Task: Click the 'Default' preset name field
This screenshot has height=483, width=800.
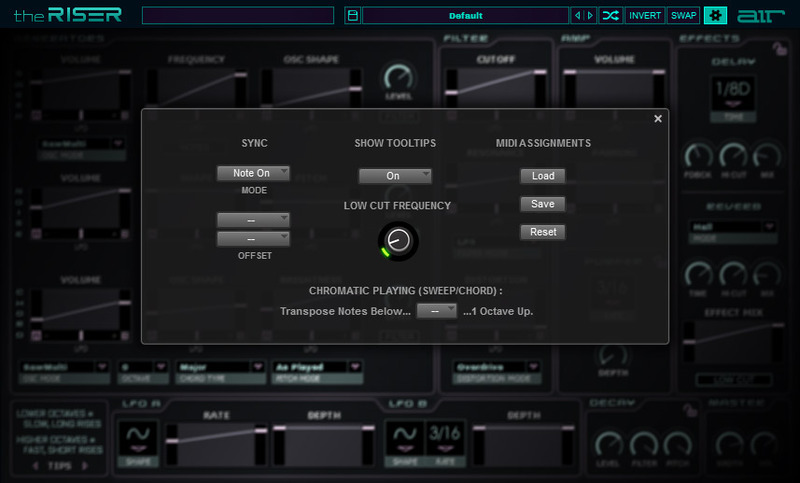Action: 465,16
